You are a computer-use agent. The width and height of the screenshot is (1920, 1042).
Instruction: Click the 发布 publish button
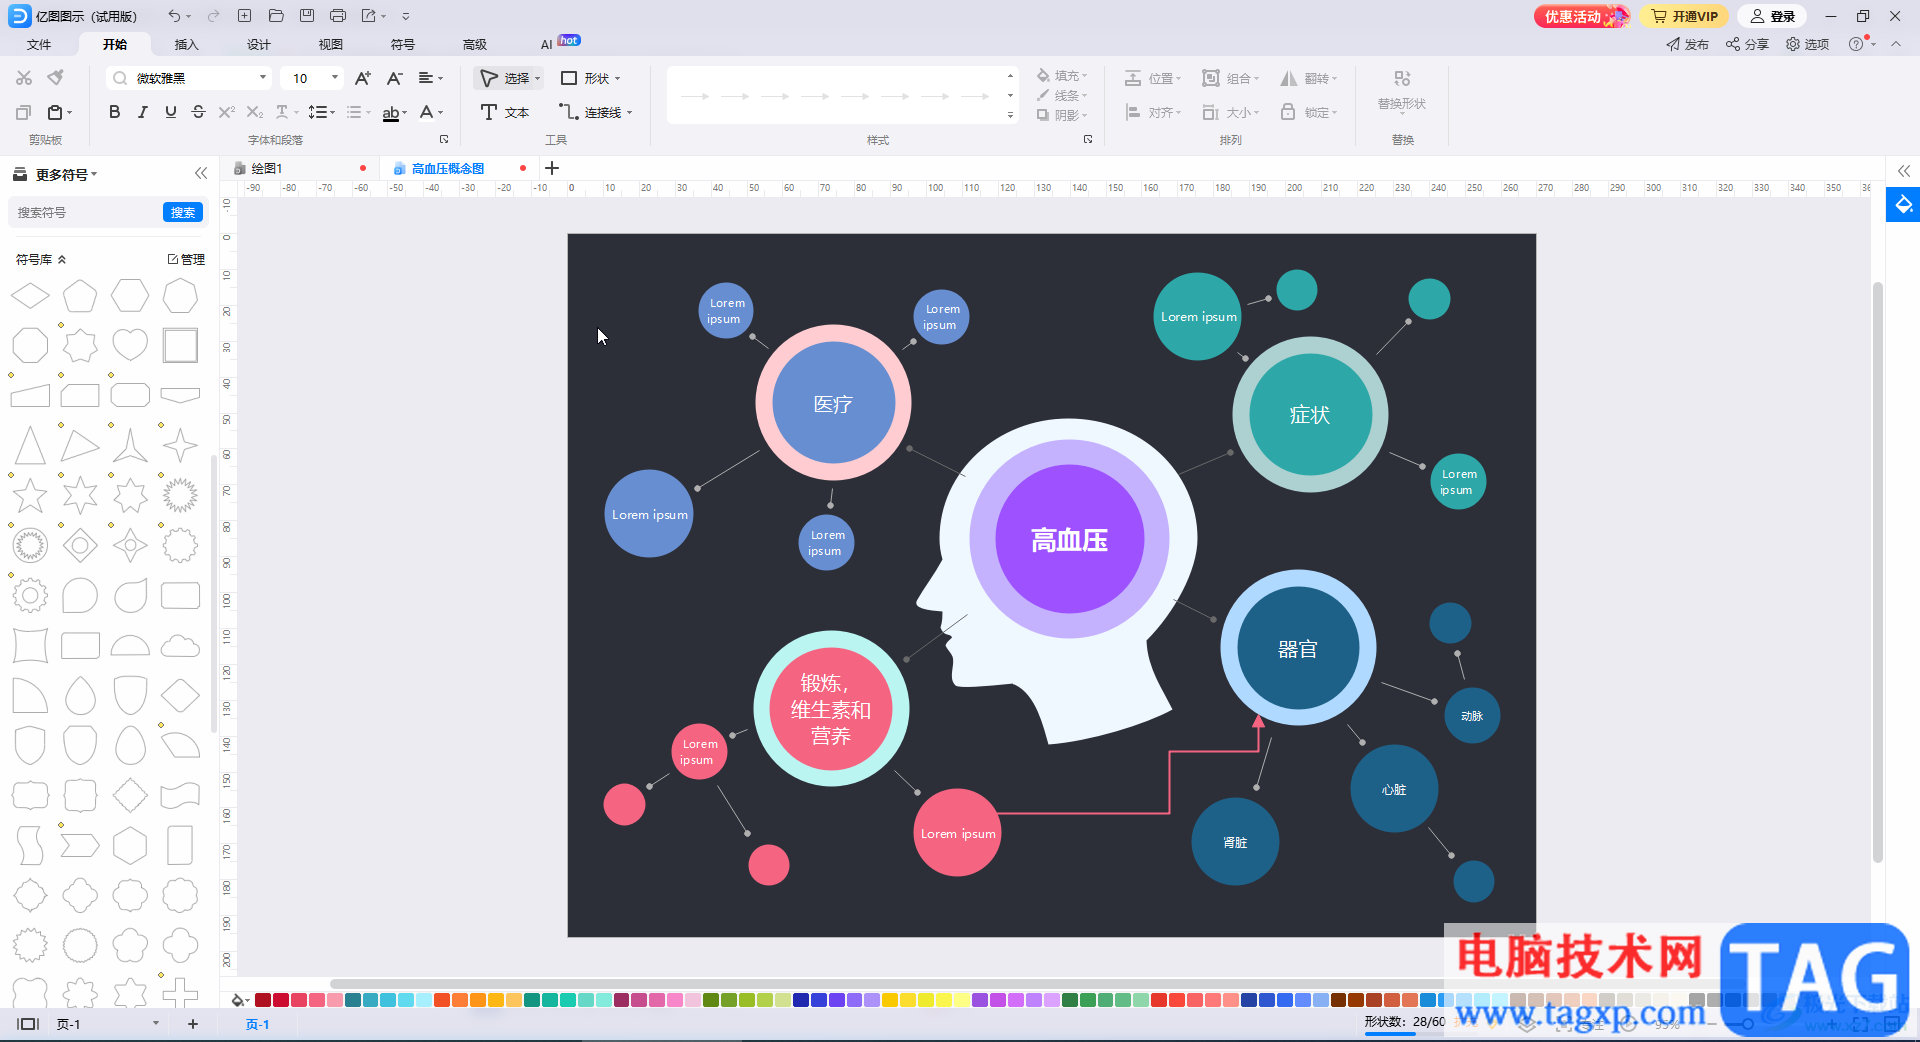[x=1687, y=44]
